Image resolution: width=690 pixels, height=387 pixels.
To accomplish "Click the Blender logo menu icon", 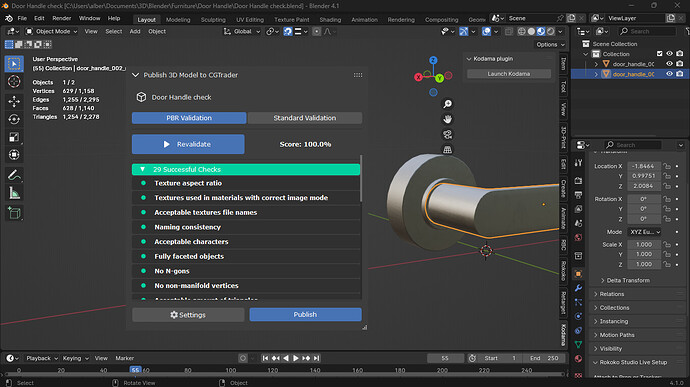I will [9, 18].
